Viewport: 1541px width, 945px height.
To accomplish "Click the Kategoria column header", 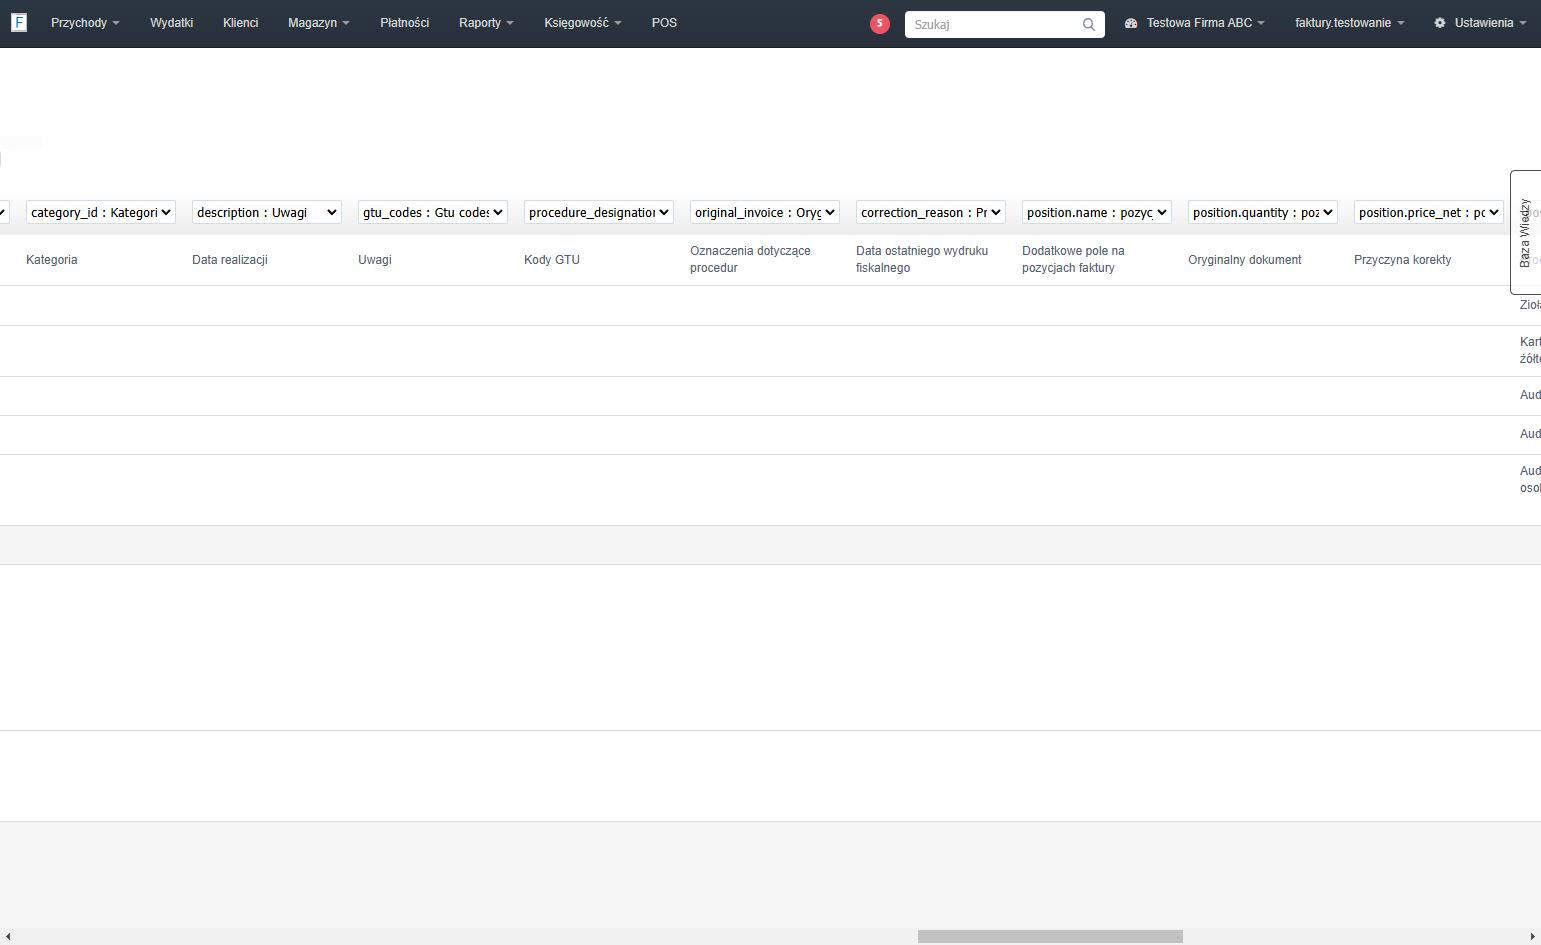I will tap(52, 260).
